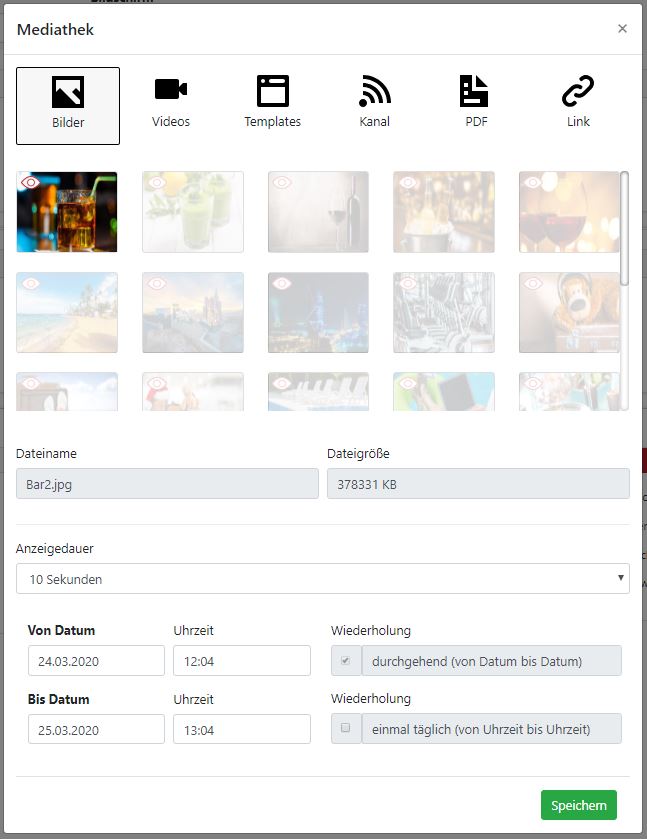
Task: Click the Link chain icon
Action: (578, 91)
